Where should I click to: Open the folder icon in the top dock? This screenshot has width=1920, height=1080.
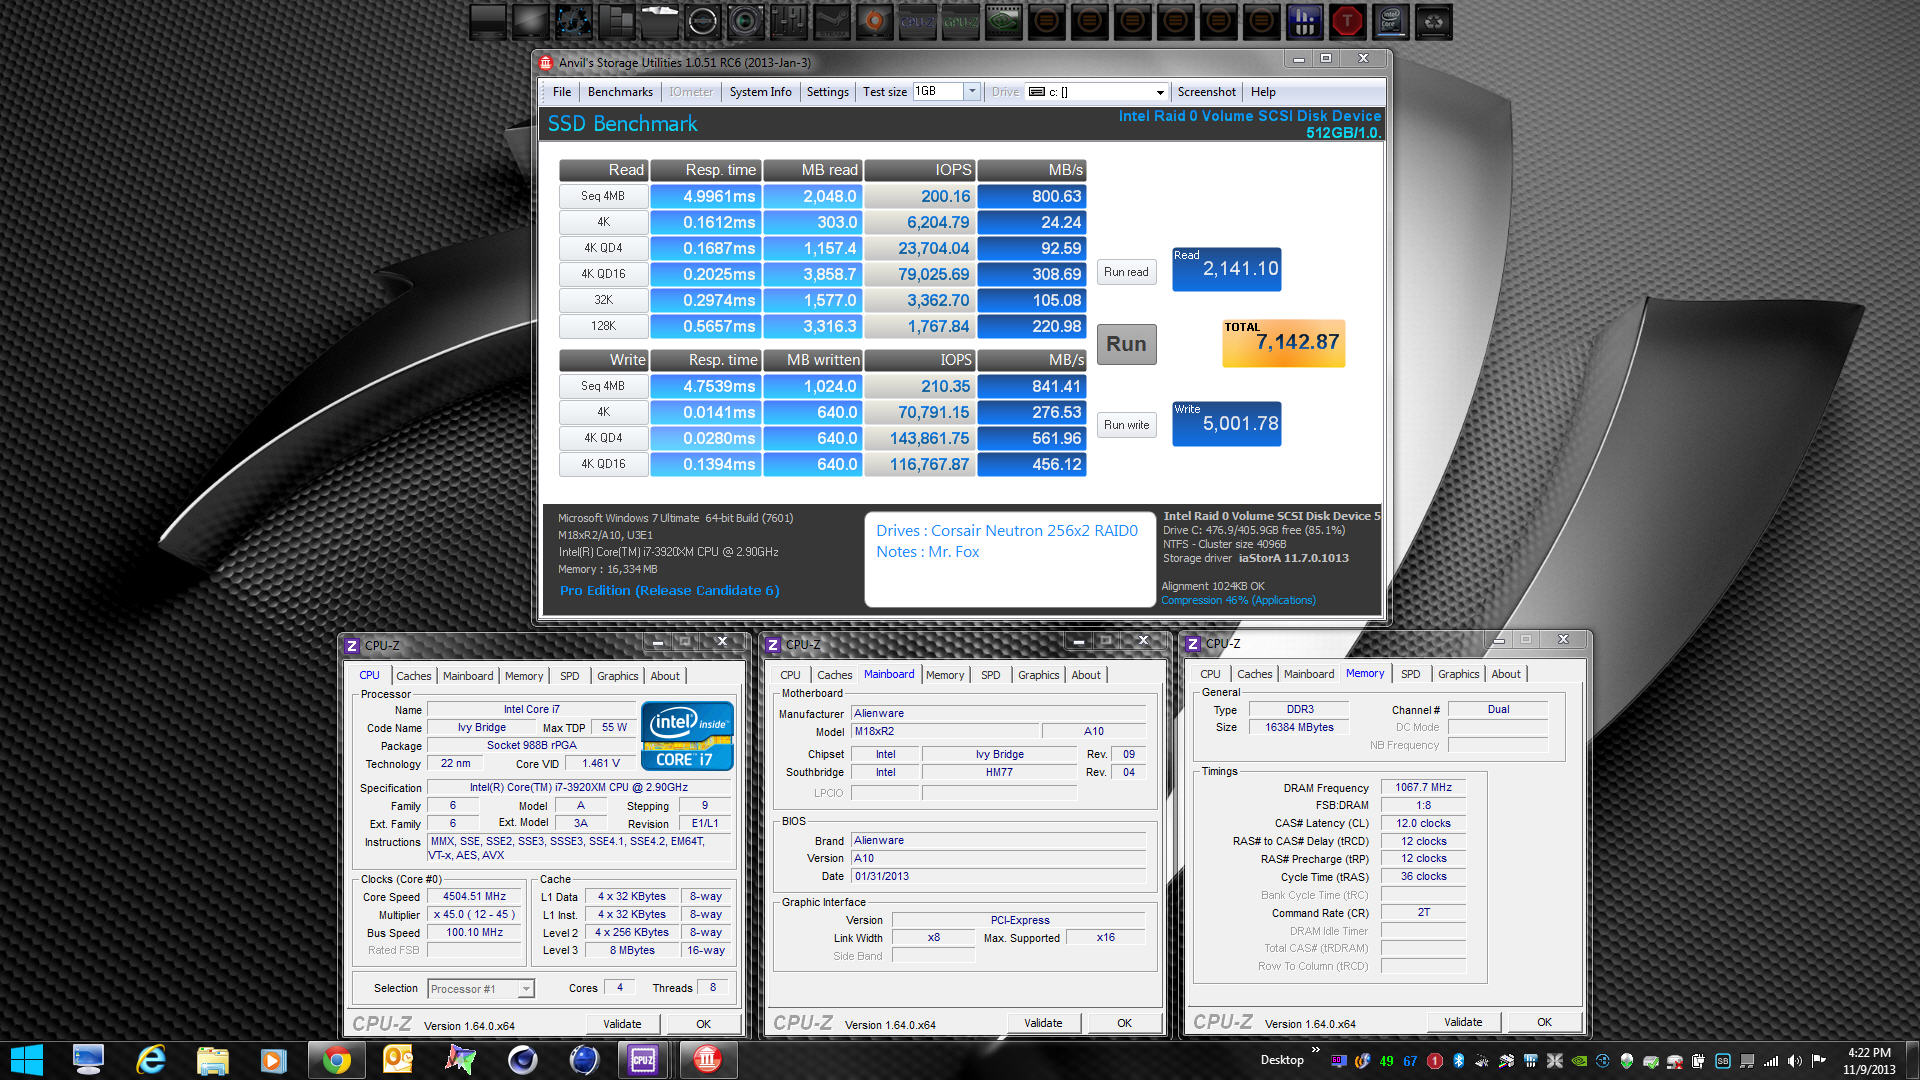pos(660,22)
